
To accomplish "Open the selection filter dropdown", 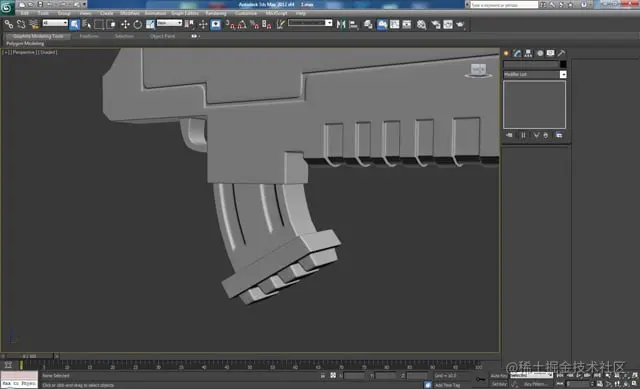I will pyautogui.click(x=55, y=23).
